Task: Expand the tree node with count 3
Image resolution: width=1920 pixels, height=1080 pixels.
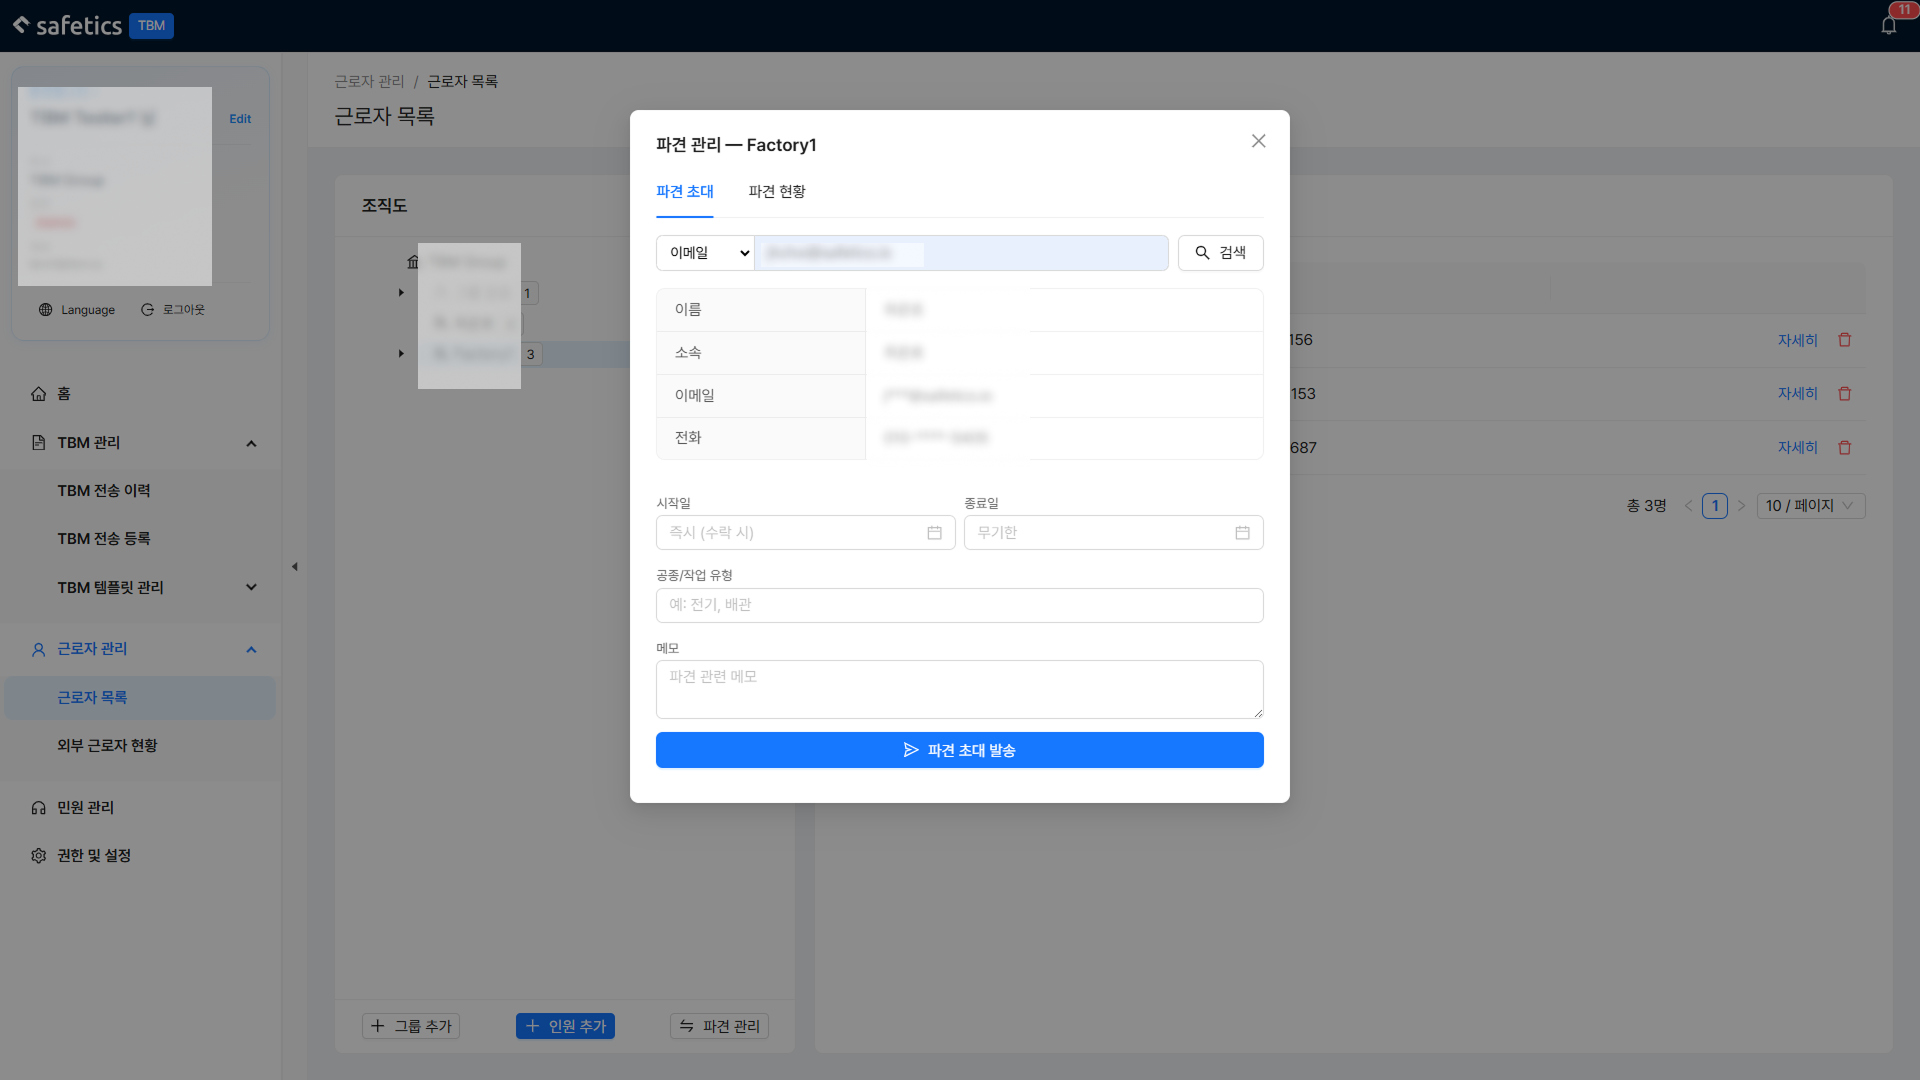Action: 401,354
